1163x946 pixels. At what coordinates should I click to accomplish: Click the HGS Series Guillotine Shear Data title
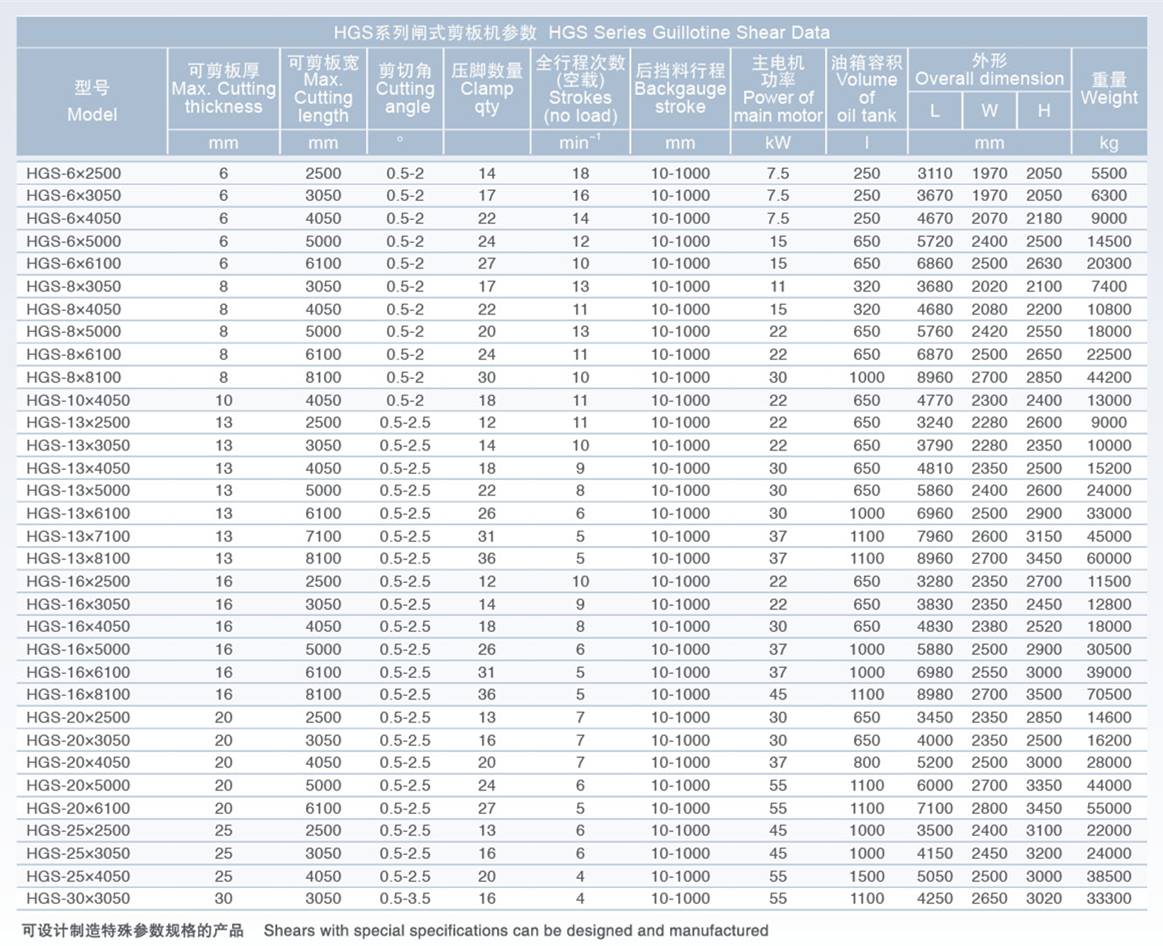(x=581, y=32)
